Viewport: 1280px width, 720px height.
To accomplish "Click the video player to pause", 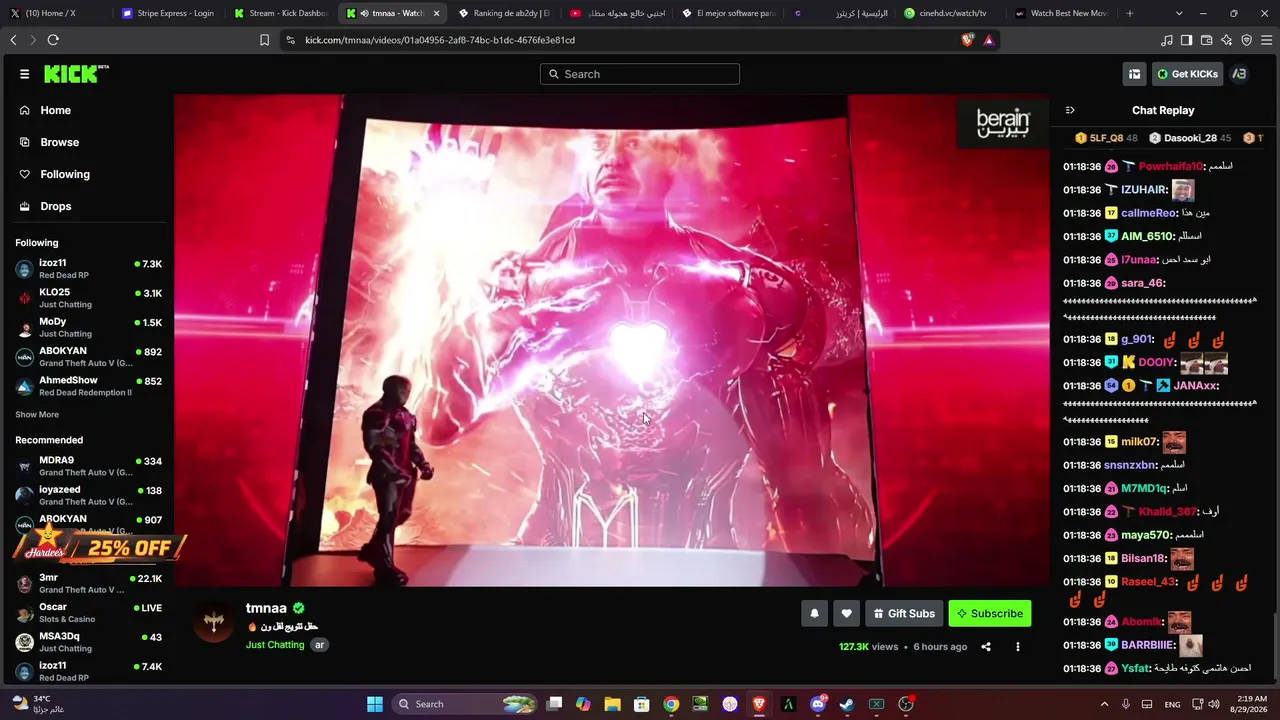I will (612, 340).
